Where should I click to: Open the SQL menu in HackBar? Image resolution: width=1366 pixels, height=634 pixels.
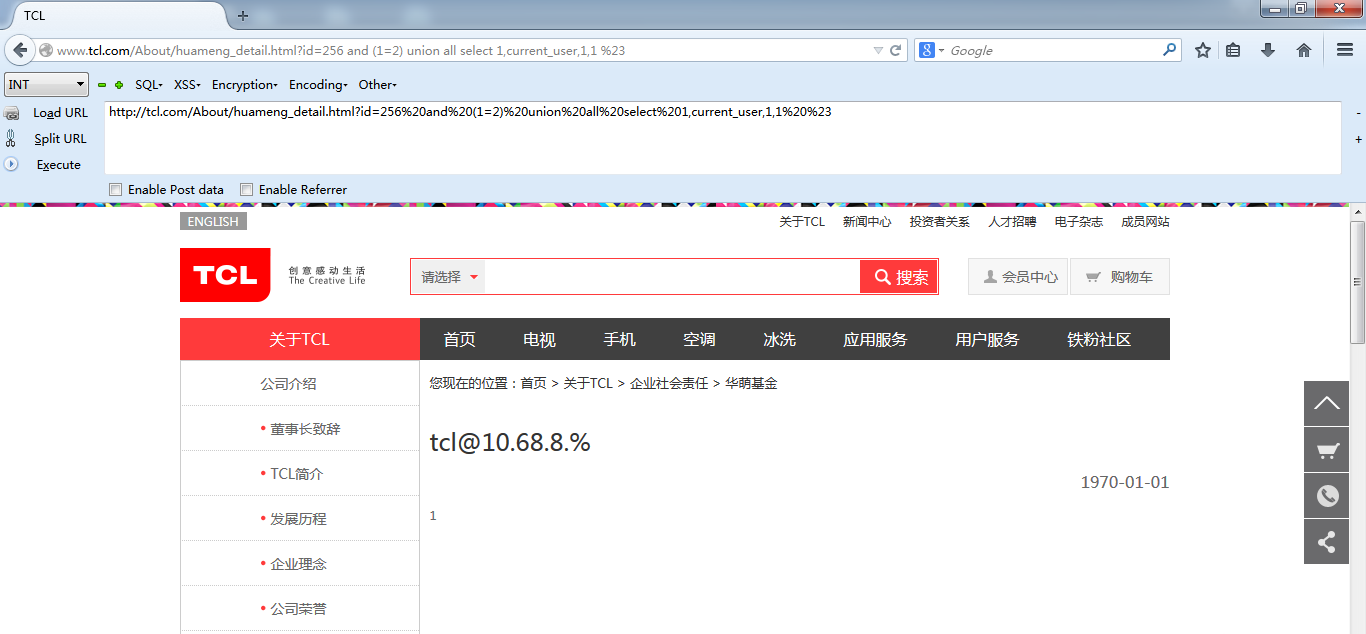148,85
